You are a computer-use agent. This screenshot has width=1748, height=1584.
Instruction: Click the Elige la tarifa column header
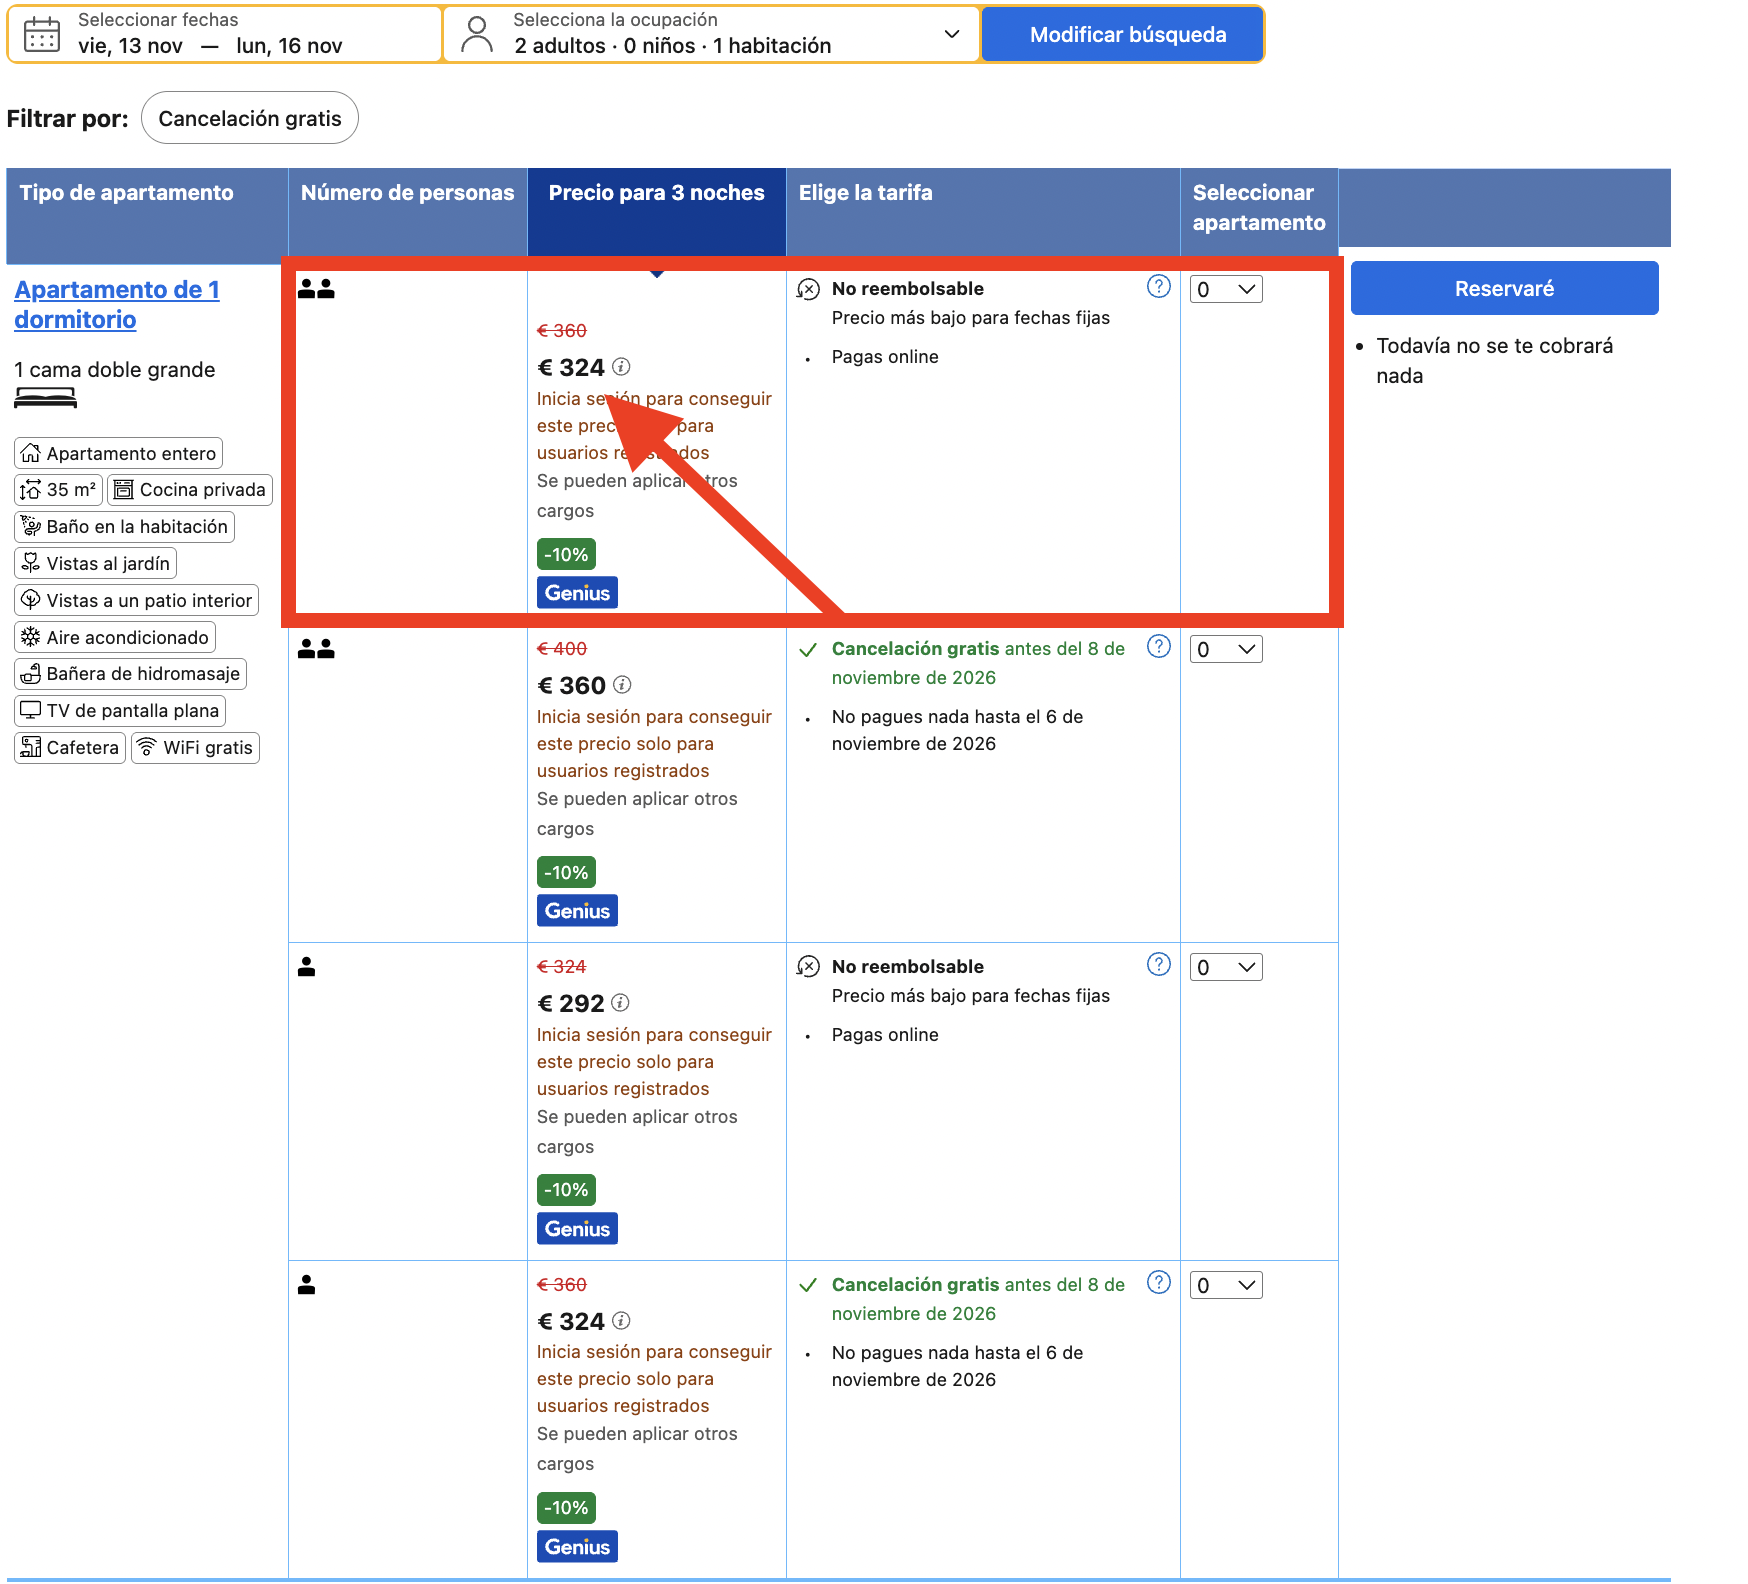tap(865, 193)
